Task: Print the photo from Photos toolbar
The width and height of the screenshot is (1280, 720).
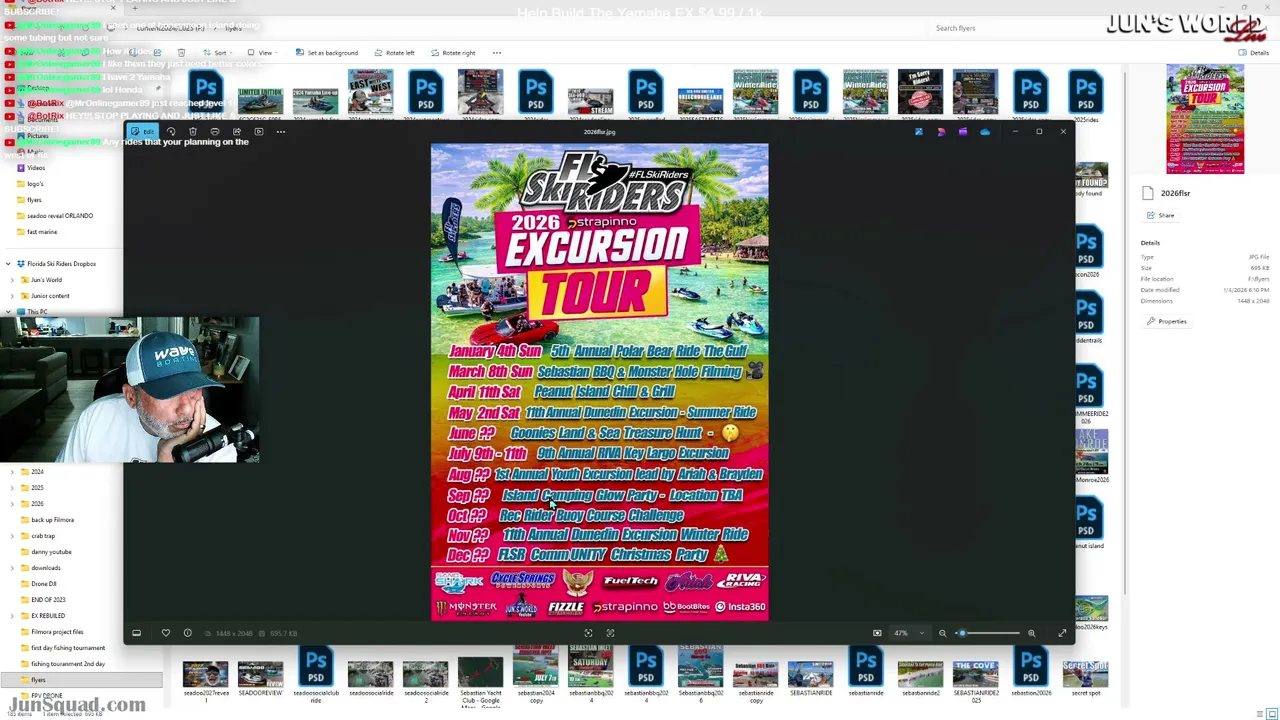Action: tap(215, 132)
